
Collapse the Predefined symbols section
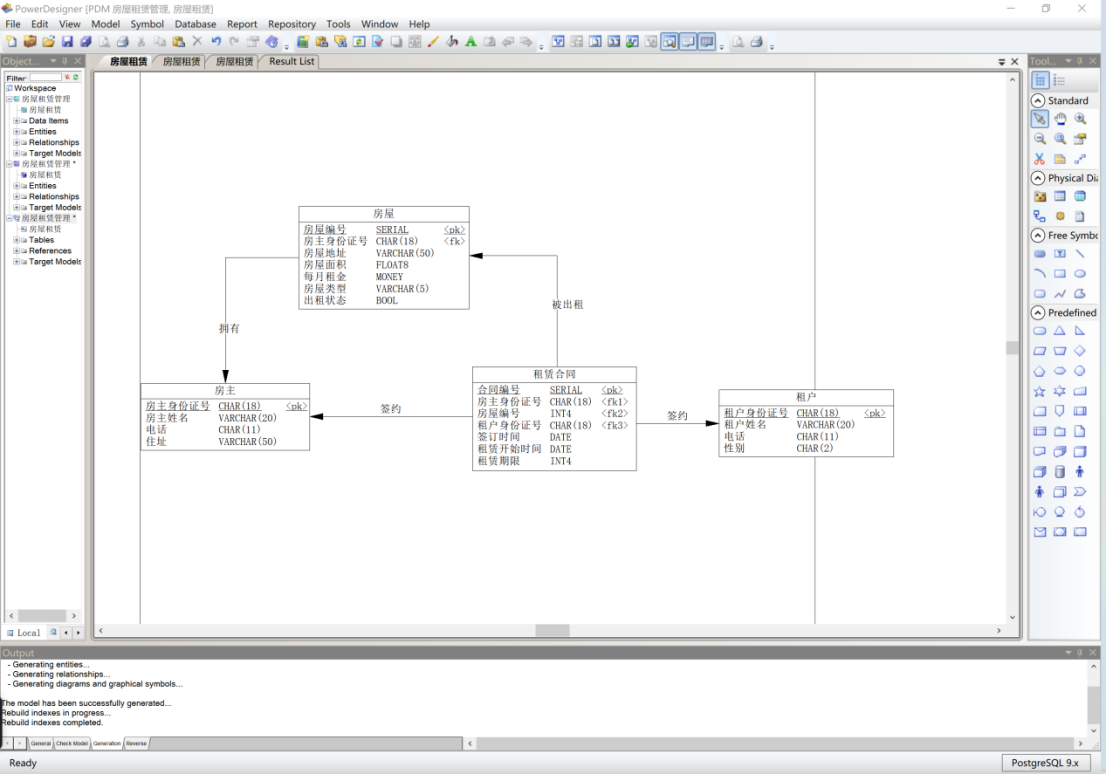[1038, 312]
